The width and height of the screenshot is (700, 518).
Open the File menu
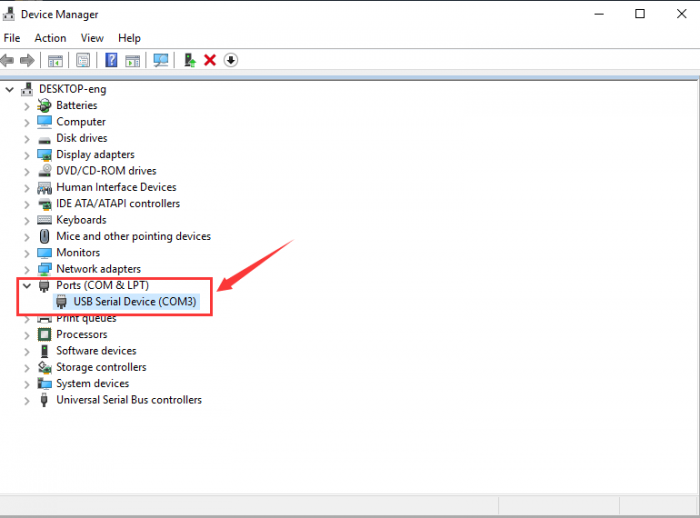12,38
